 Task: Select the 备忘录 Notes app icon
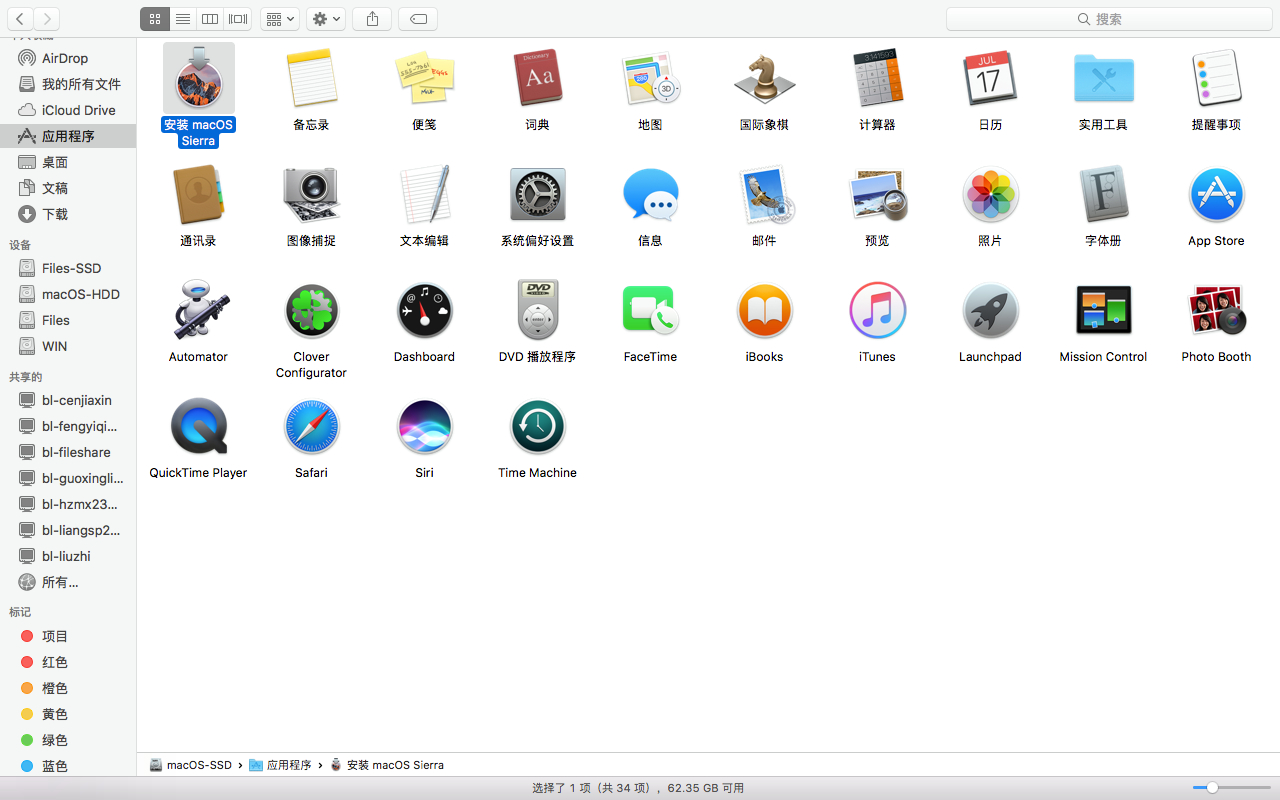tap(311, 79)
